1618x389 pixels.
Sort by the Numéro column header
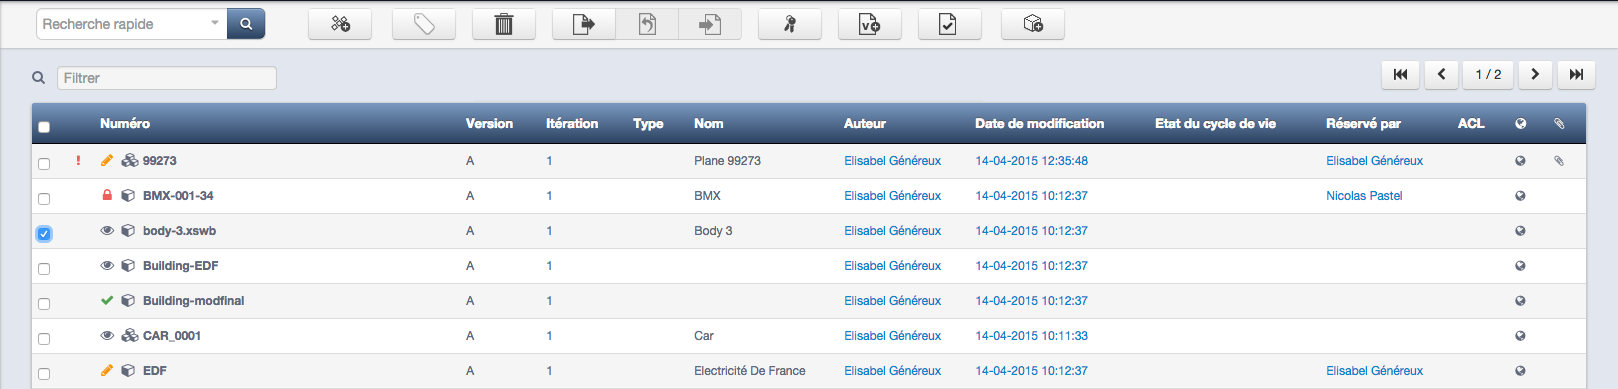pos(125,123)
